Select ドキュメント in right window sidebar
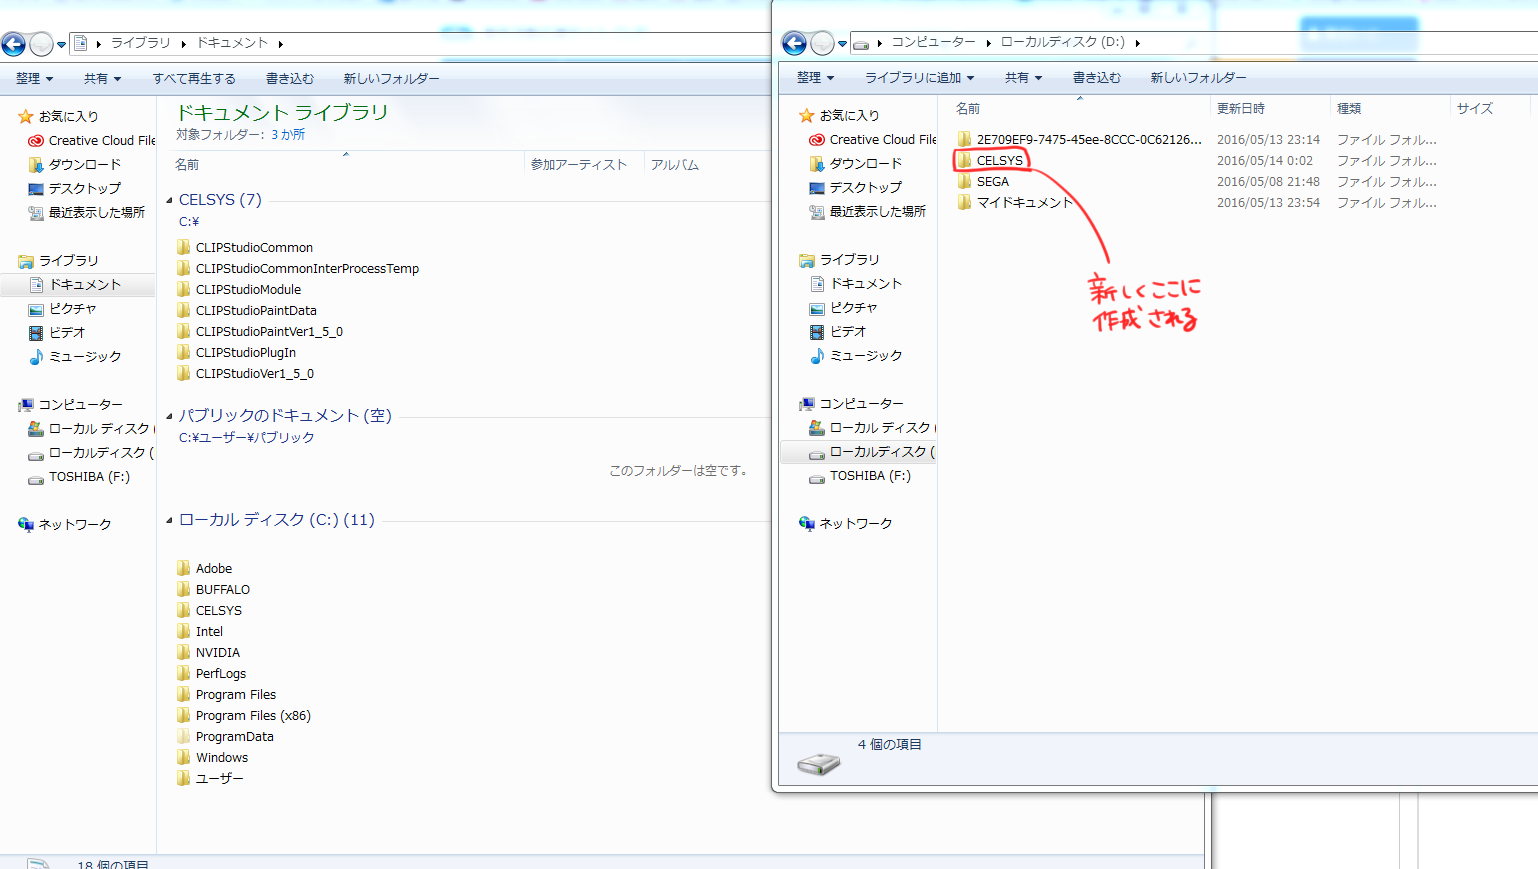 (856, 284)
